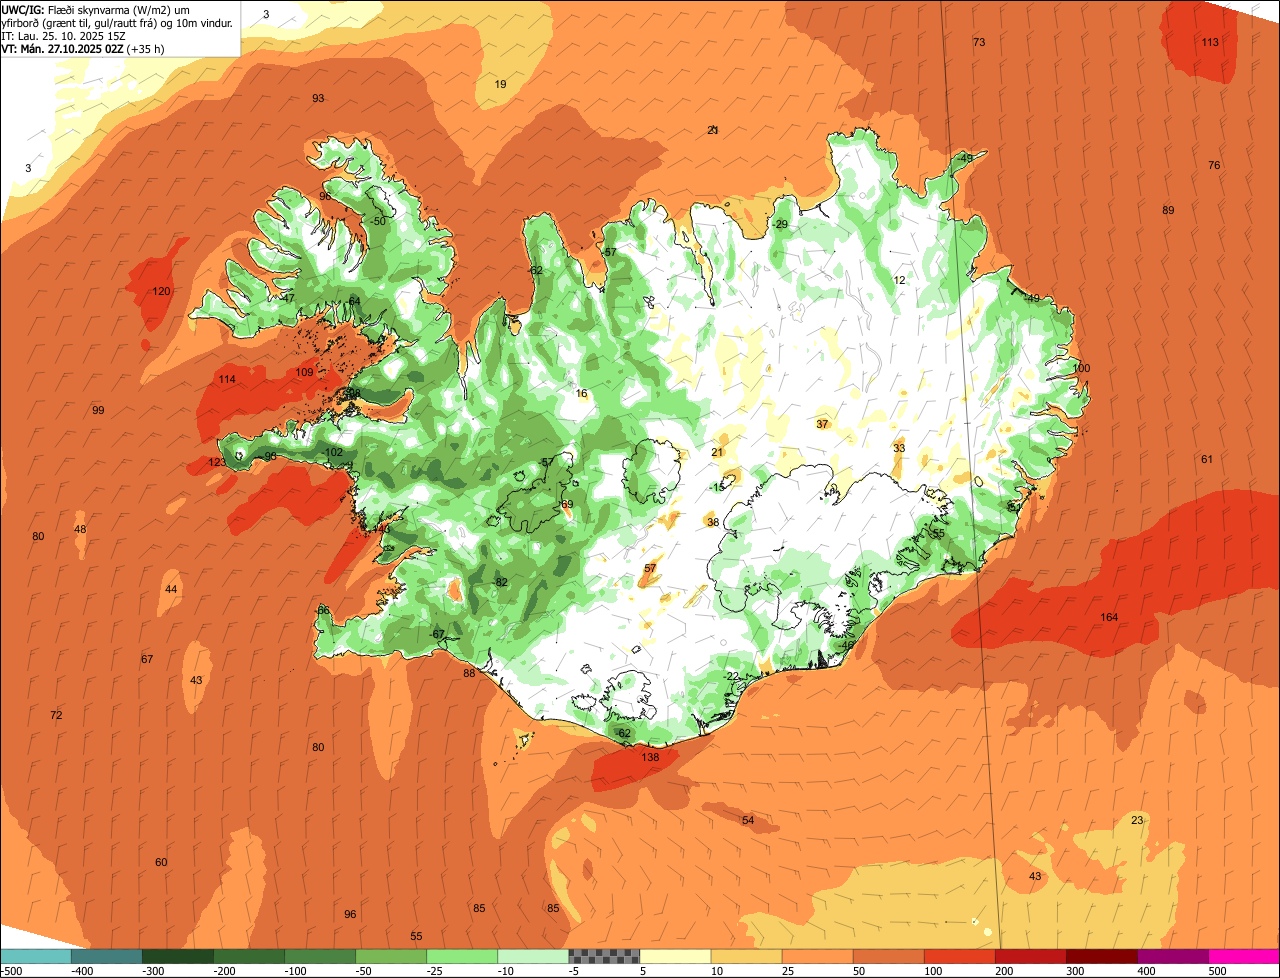Click the map value 19 in the northern sea

point(501,85)
